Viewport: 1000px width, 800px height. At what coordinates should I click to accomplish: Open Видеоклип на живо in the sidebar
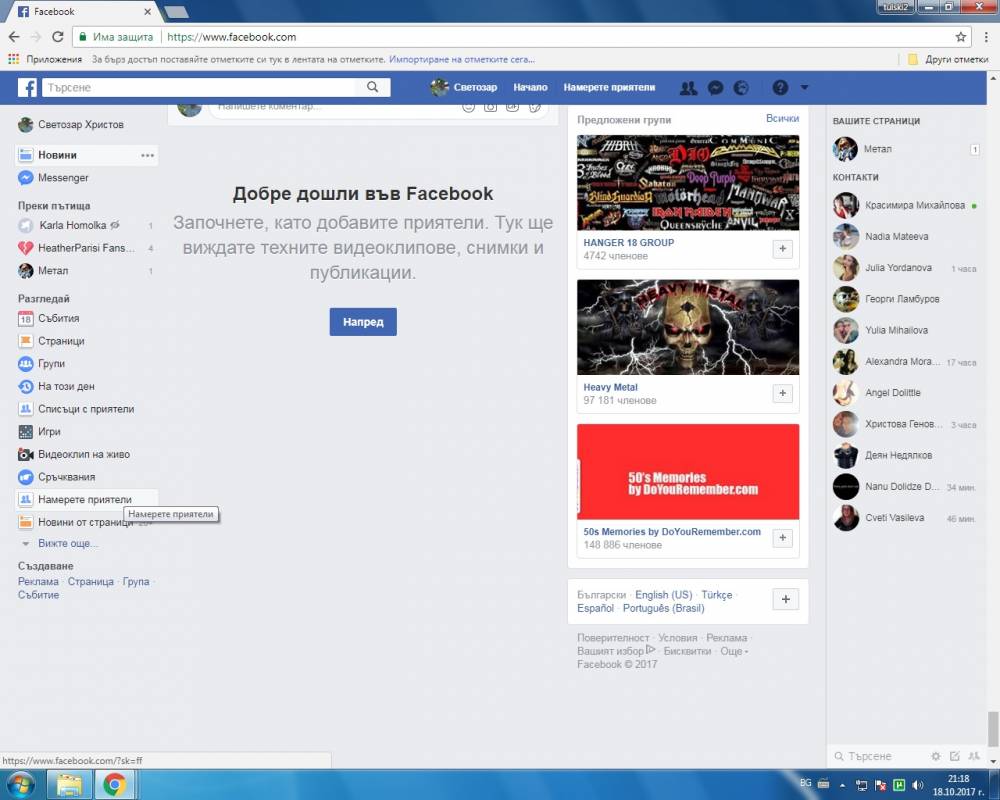click(x=86, y=454)
